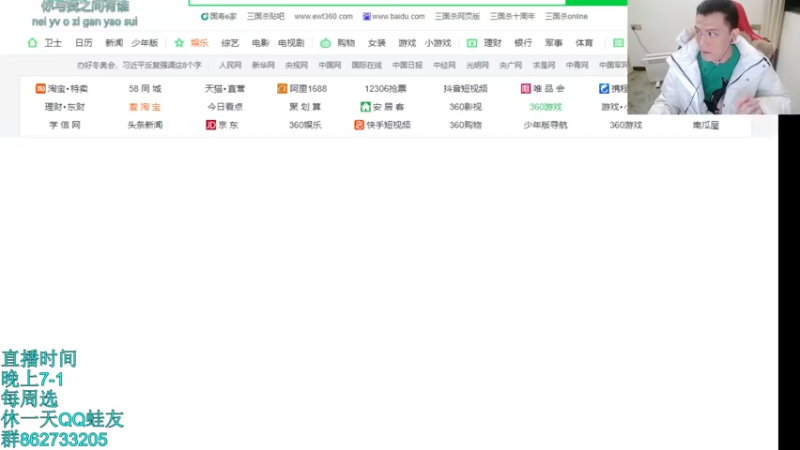Open 少年版 in the navigation bar
The width and height of the screenshot is (800, 450).
(x=145, y=43)
